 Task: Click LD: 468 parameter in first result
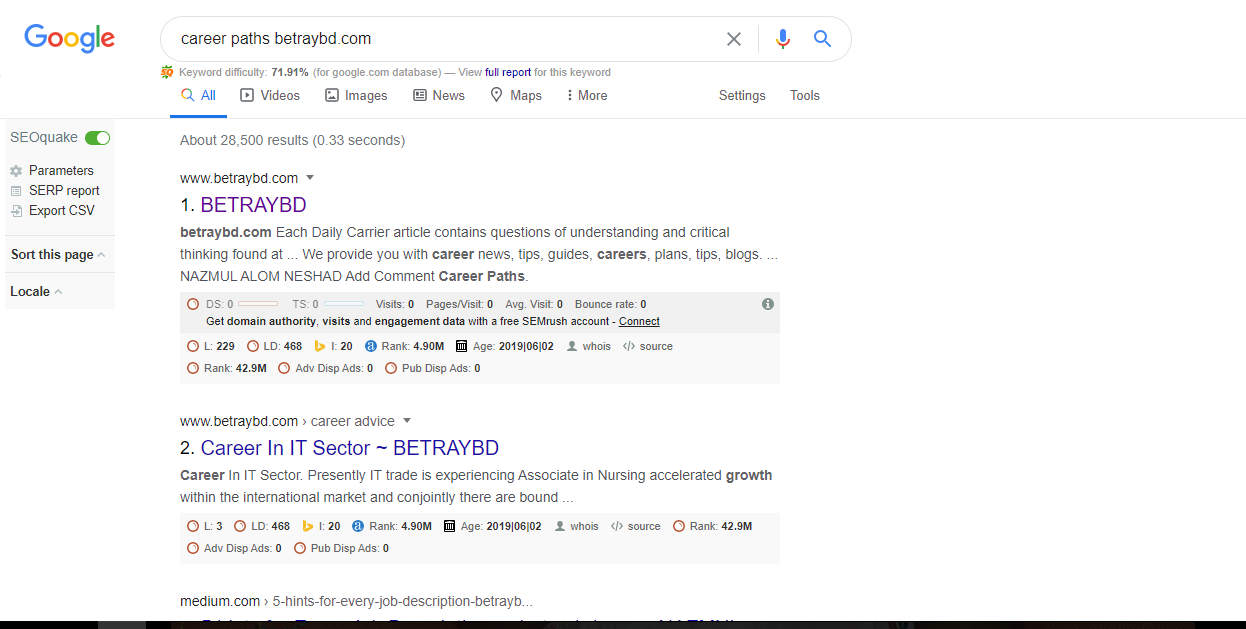[274, 346]
